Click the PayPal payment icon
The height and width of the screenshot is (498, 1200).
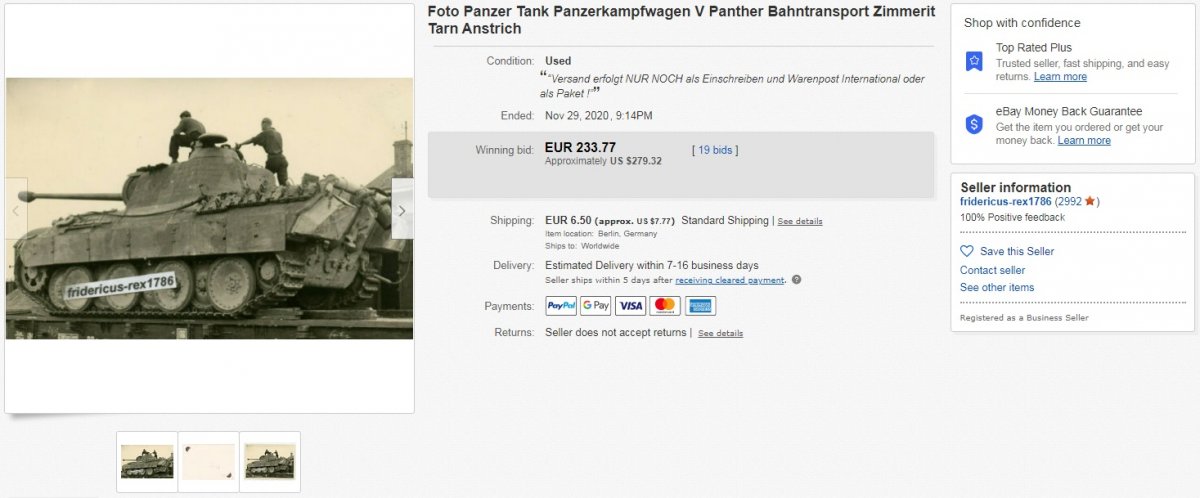[561, 306]
